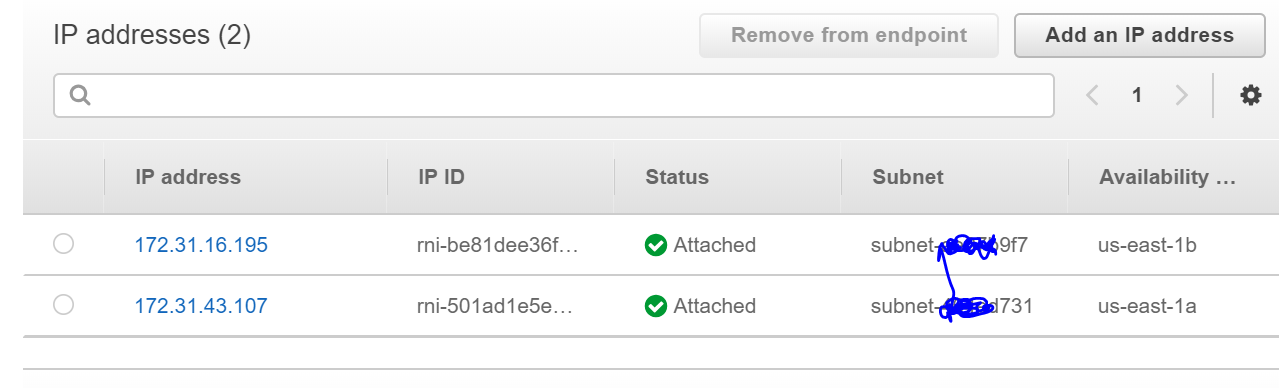Go to previous page arrow
1279x388 pixels.
(x=1092, y=95)
